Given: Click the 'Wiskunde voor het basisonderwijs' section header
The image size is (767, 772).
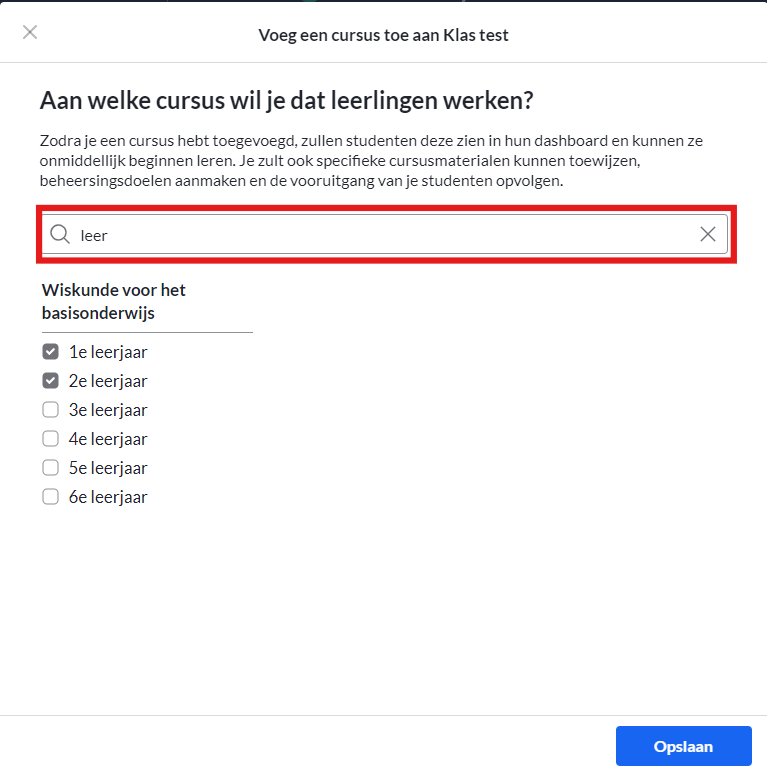Looking at the screenshot, I should 114,301.
